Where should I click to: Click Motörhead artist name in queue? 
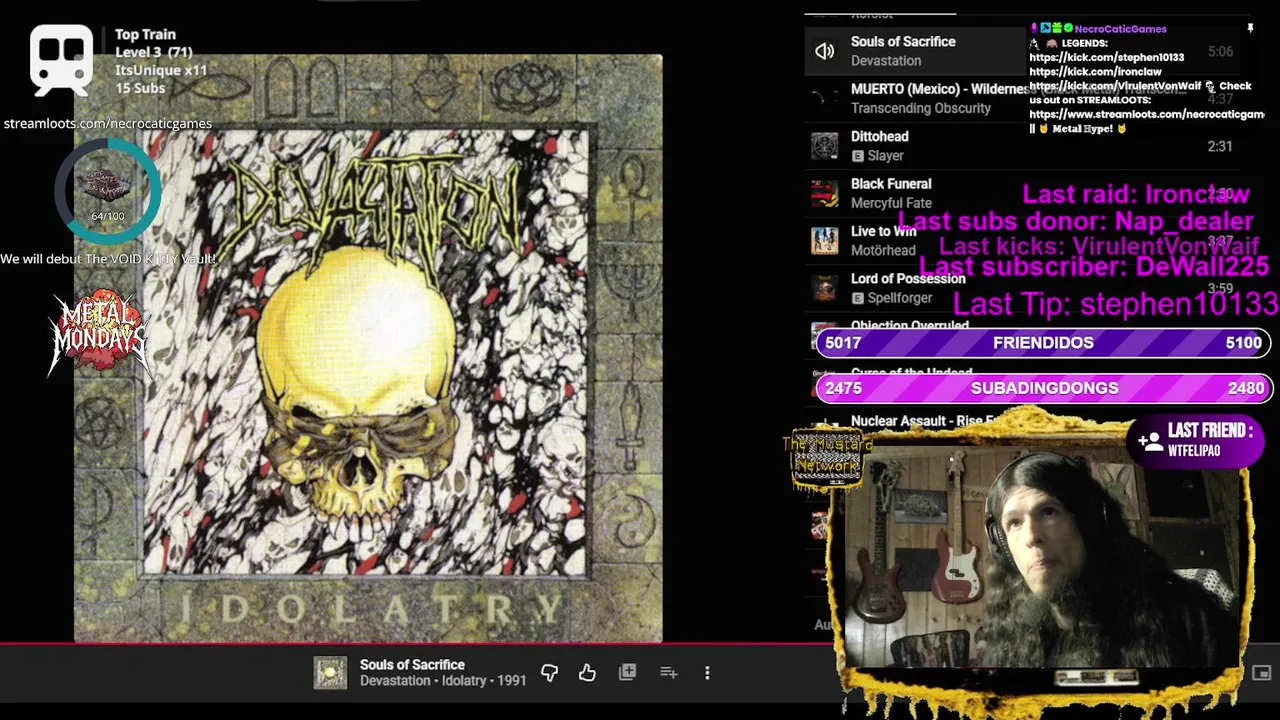883,251
